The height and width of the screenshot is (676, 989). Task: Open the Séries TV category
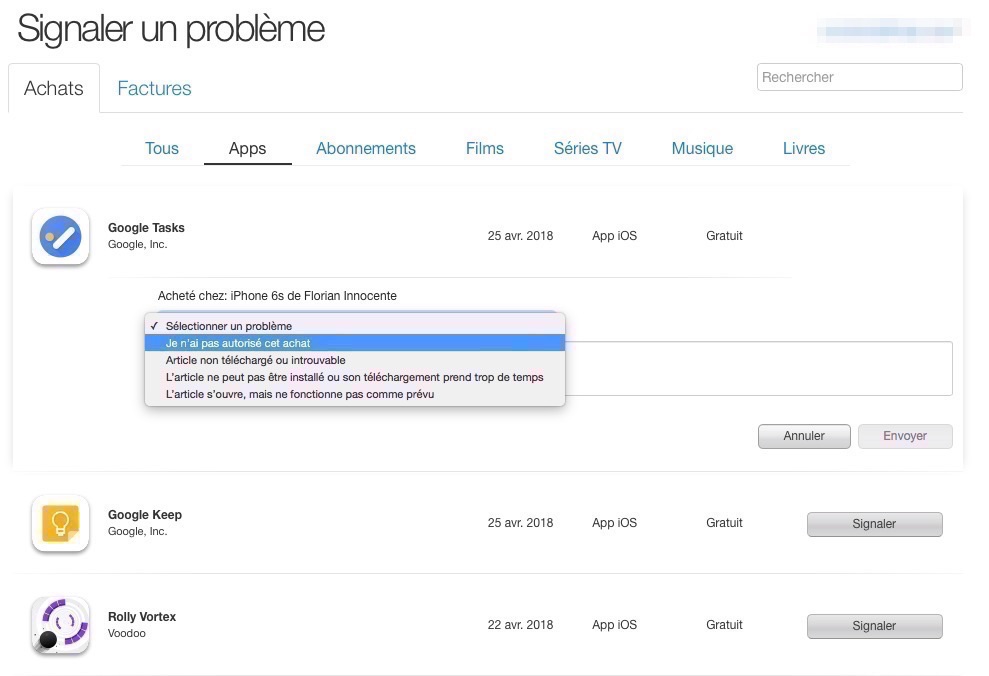[588, 148]
